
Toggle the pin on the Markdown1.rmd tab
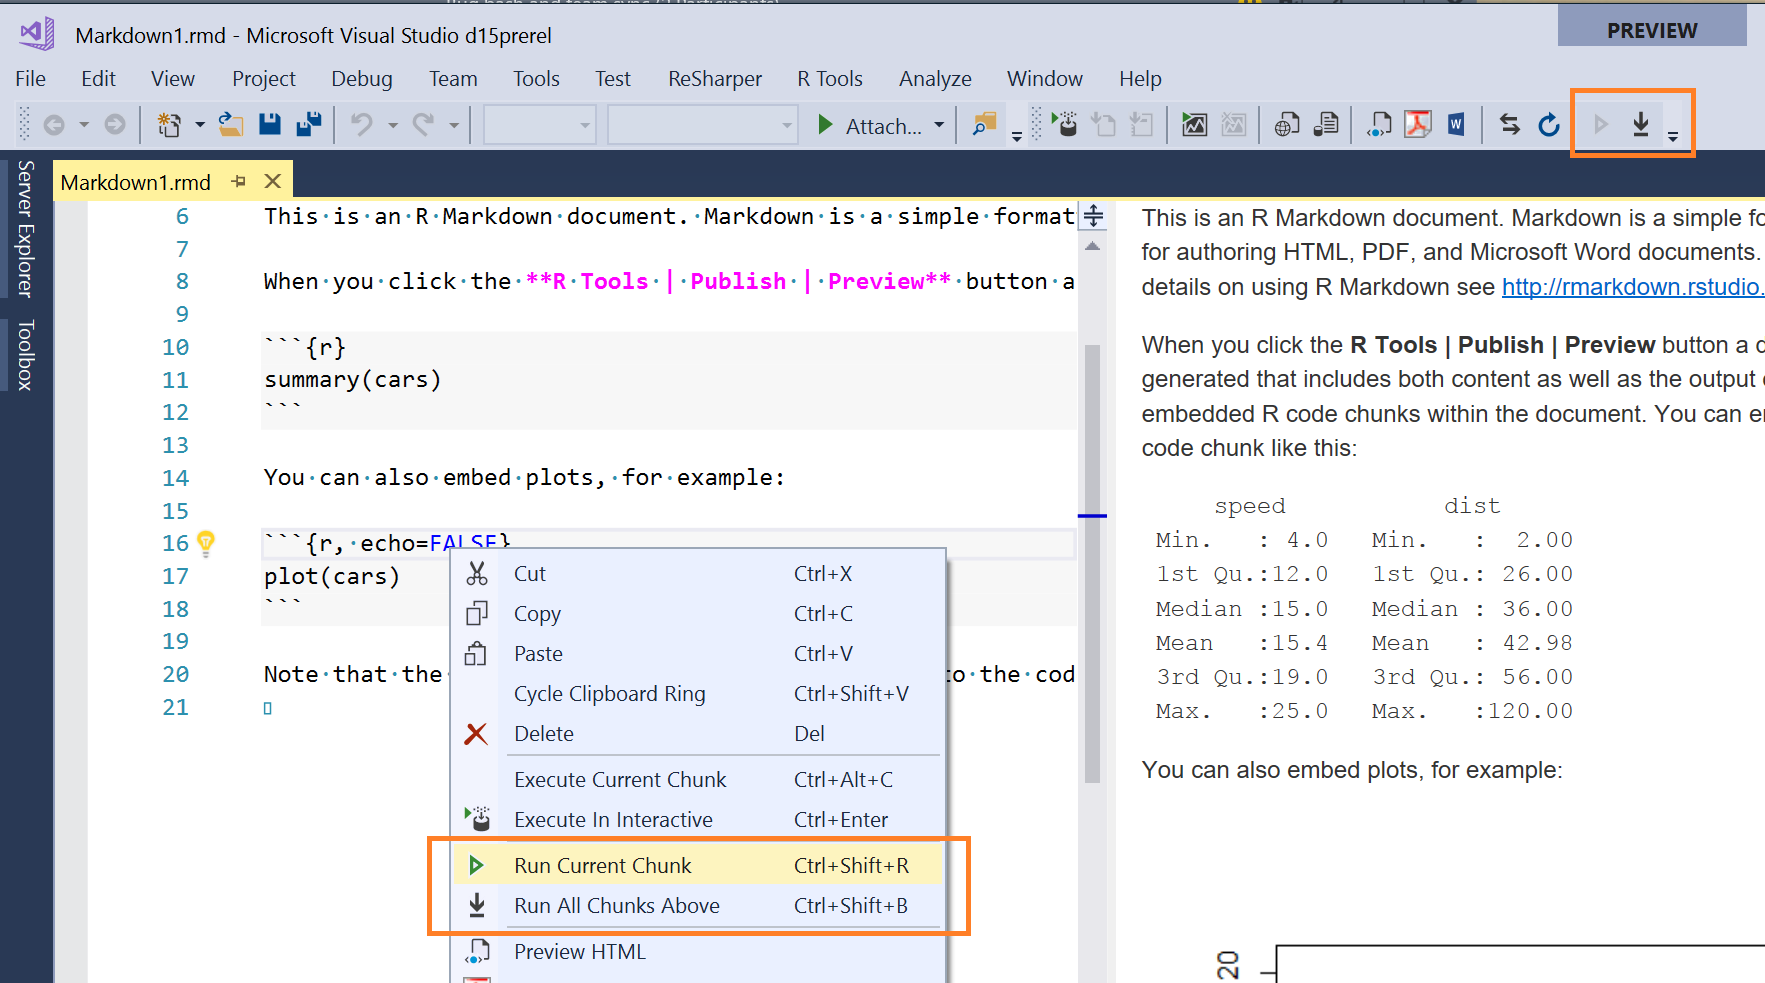click(x=238, y=181)
